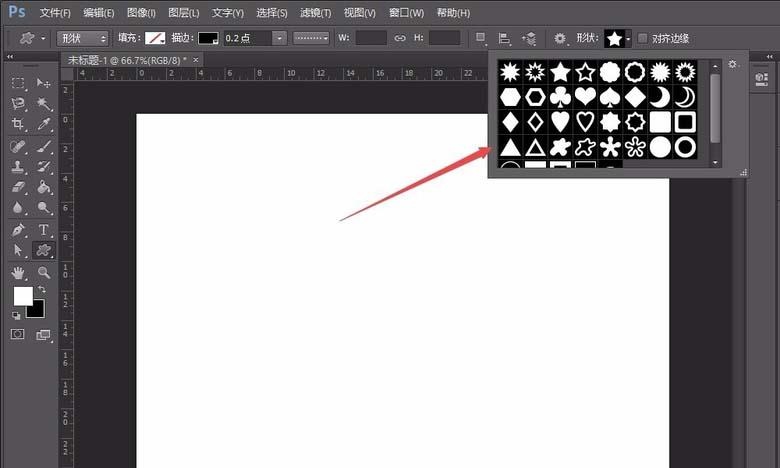The width and height of the screenshot is (780, 468).
Task: Select the Zoom tool
Action: 43,273
